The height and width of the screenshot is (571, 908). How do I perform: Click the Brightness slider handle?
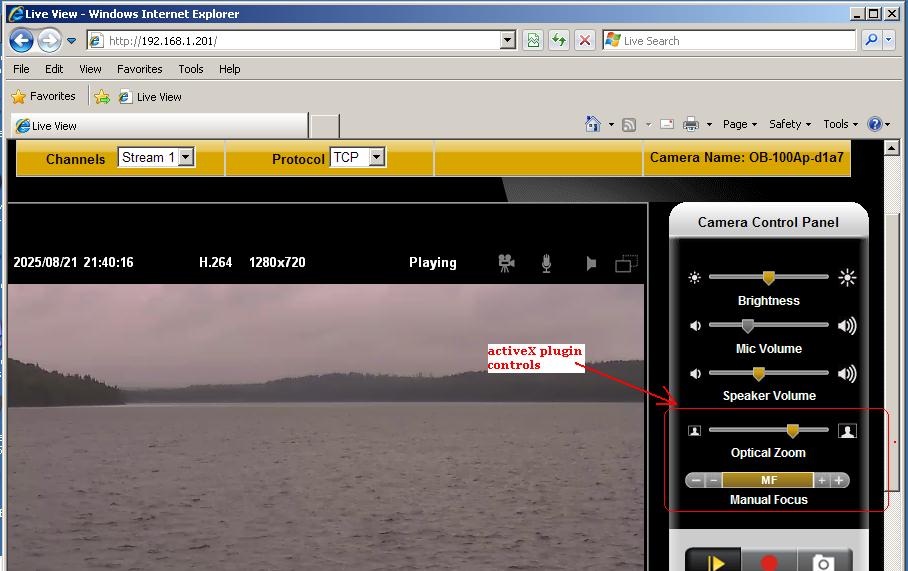768,278
